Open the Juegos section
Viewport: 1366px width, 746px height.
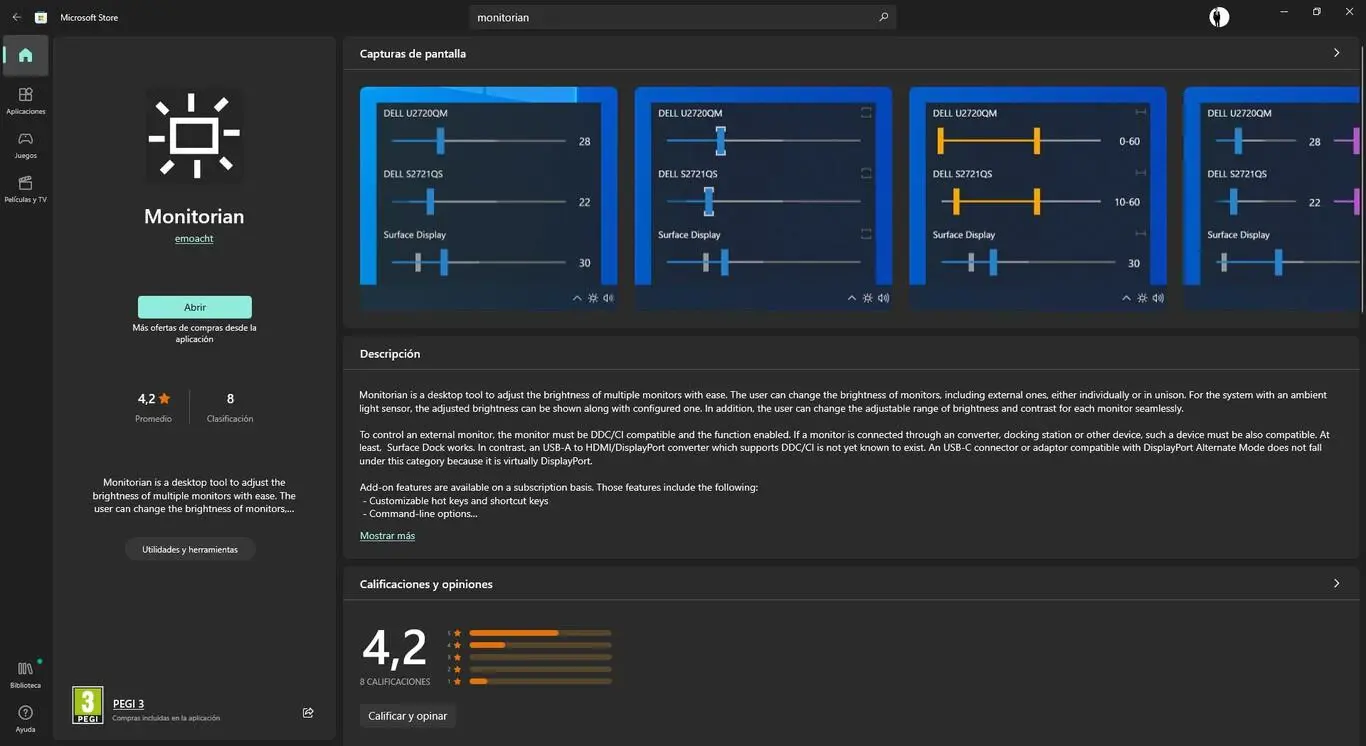(x=26, y=144)
